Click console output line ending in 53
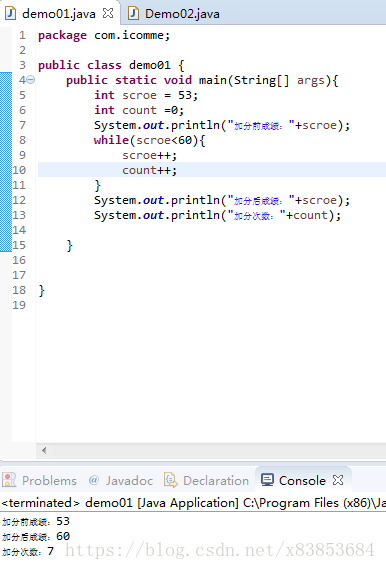This screenshot has width=386, height=570. pyautogui.click(x=36, y=522)
